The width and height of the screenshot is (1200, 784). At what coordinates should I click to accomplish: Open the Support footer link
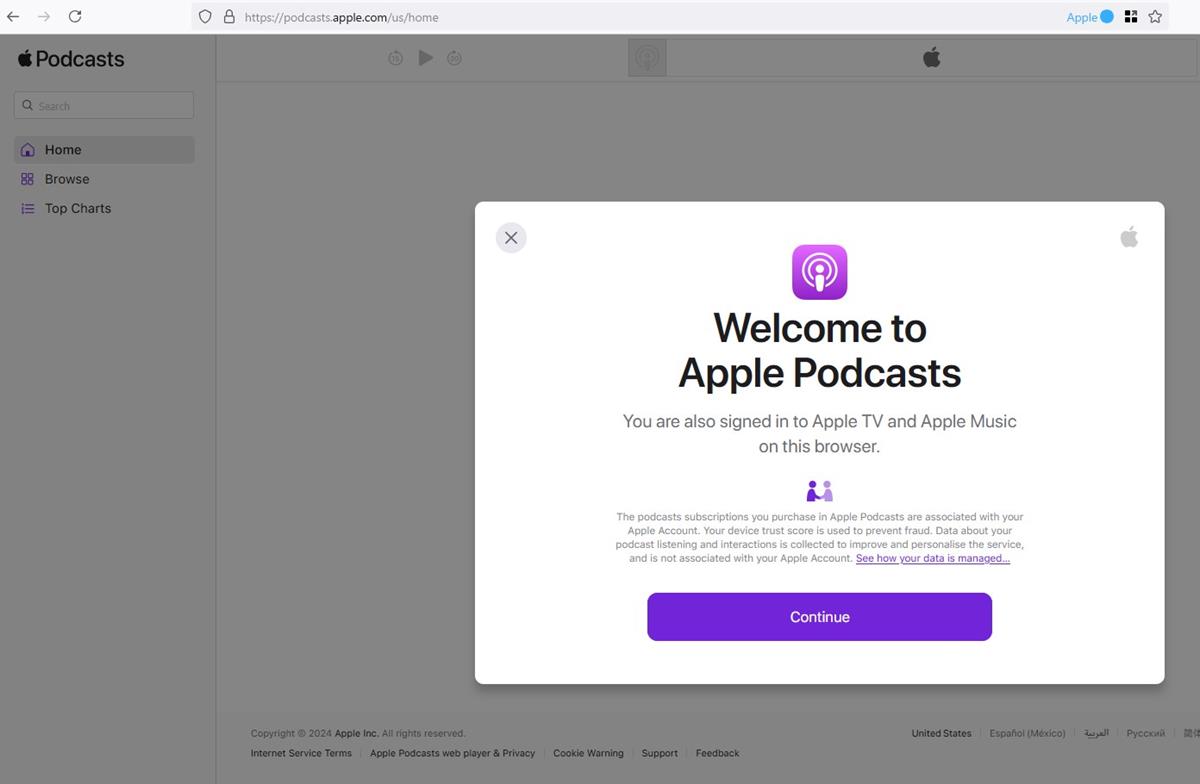click(659, 753)
